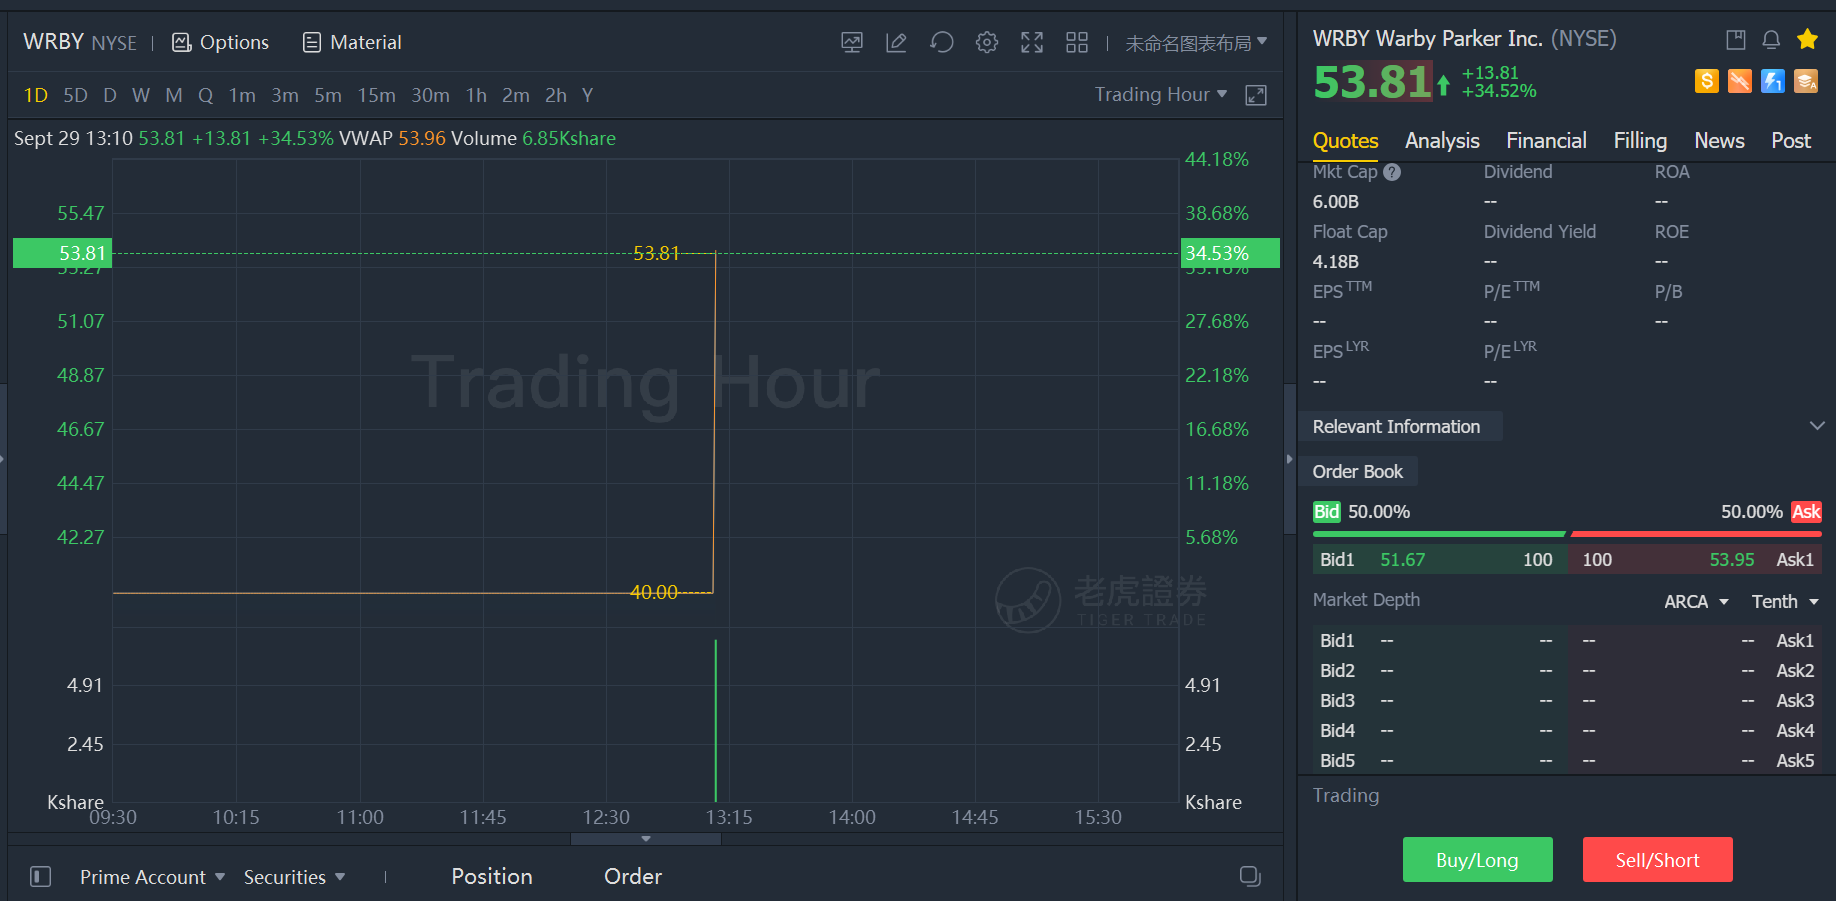Image resolution: width=1836 pixels, height=901 pixels.
Task: Click the orange crossed-lines badge
Action: [1740, 81]
